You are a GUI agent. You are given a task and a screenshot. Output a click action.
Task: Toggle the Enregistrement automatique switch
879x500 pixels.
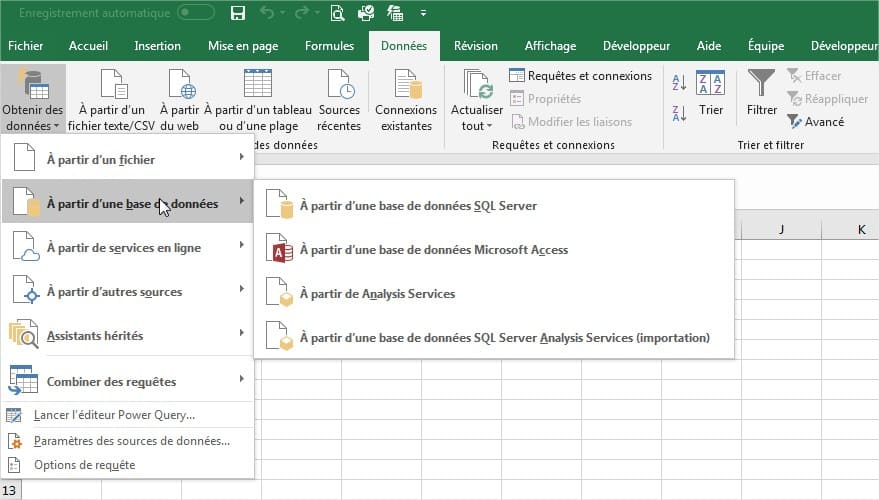point(196,13)
